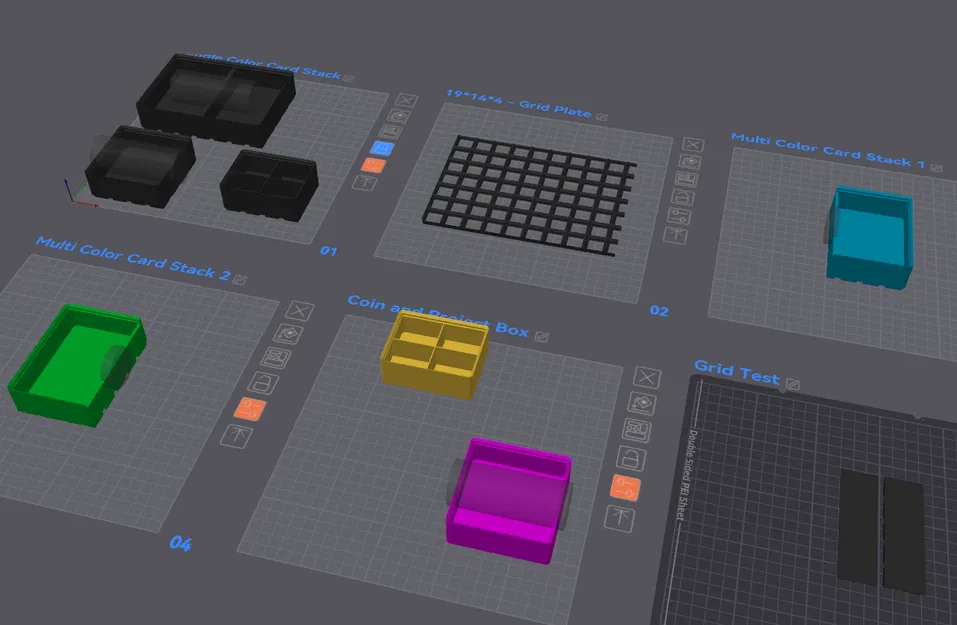Toggle the lock on Coin and Project Box plate
This screenshot has width=957, height=625.
[x=633, y=455]
